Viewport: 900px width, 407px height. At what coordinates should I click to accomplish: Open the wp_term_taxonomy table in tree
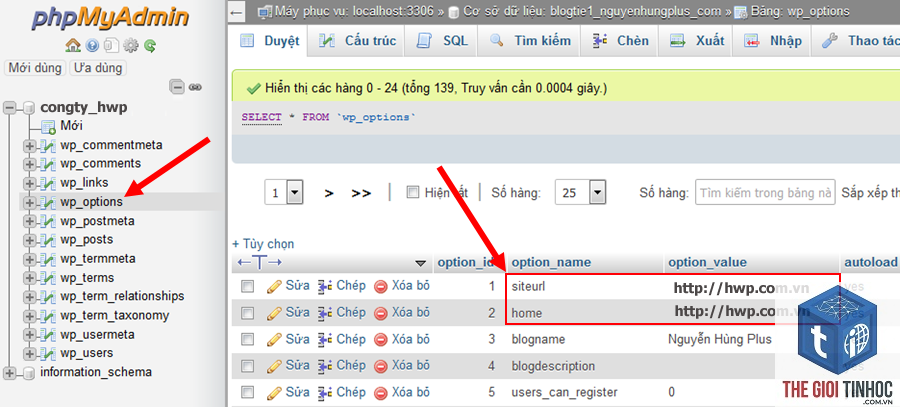pos(115,315)
